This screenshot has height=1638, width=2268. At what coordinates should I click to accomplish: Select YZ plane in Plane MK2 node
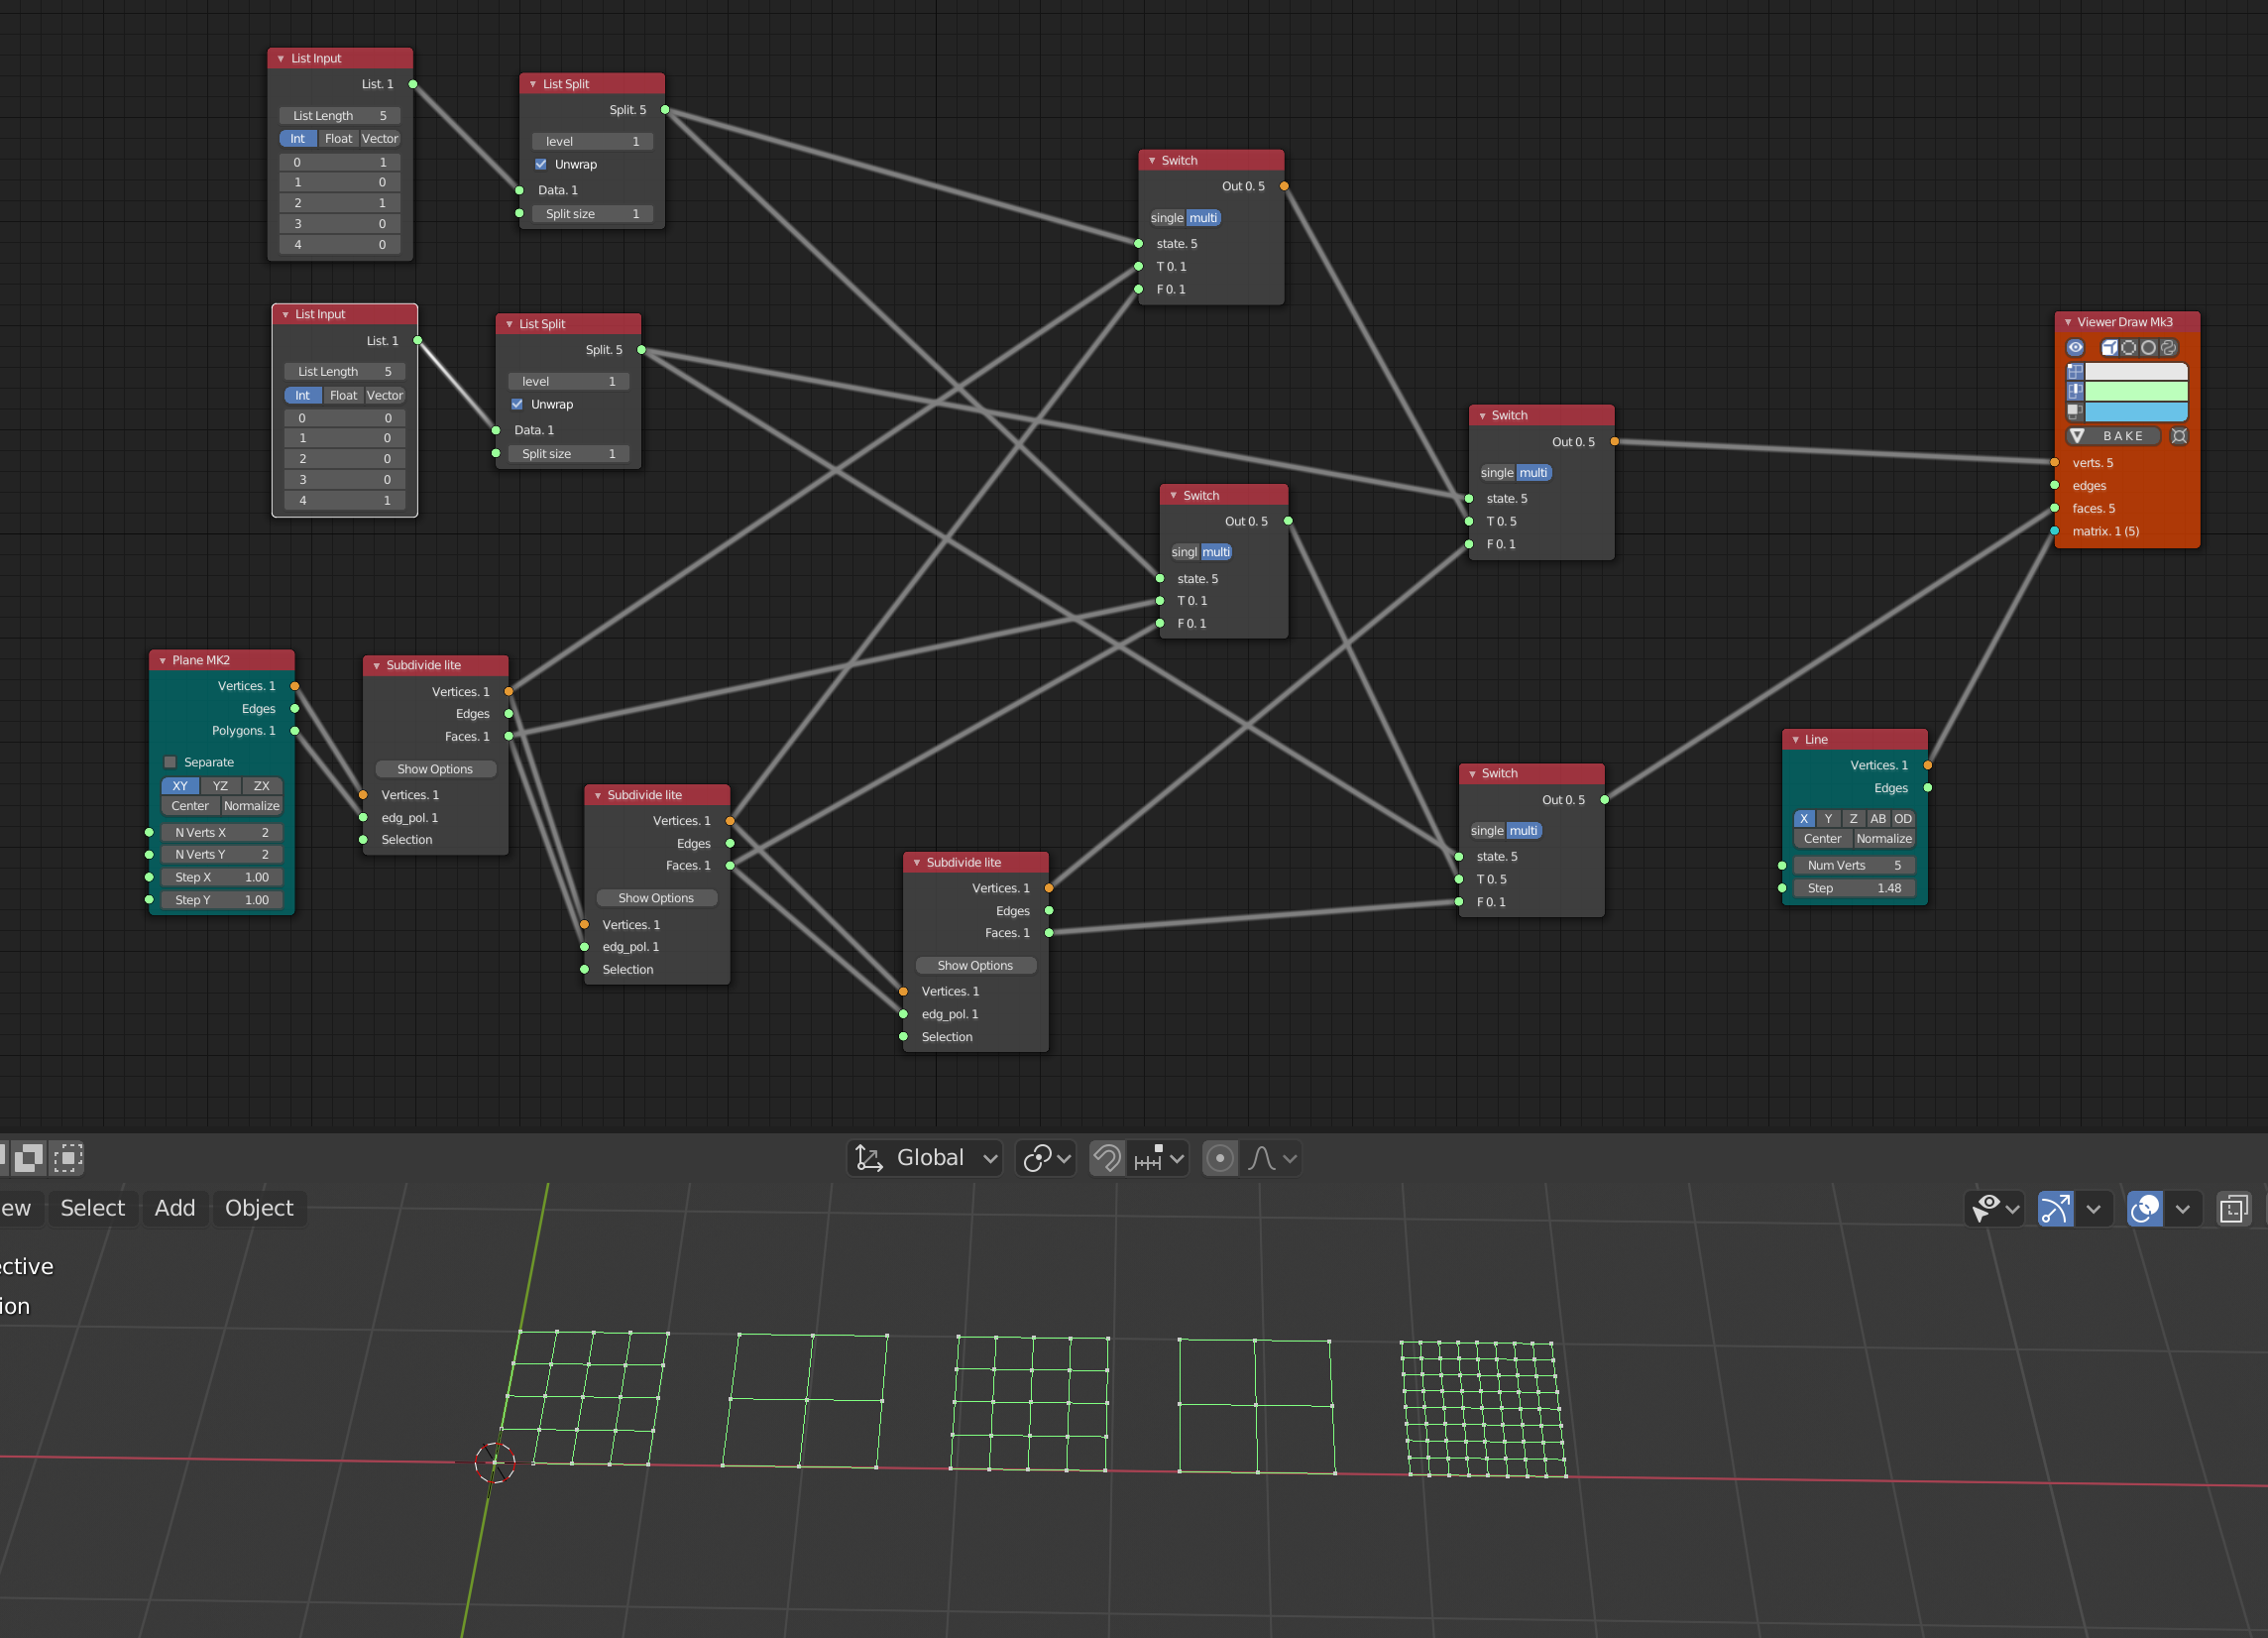click(220, 786)
